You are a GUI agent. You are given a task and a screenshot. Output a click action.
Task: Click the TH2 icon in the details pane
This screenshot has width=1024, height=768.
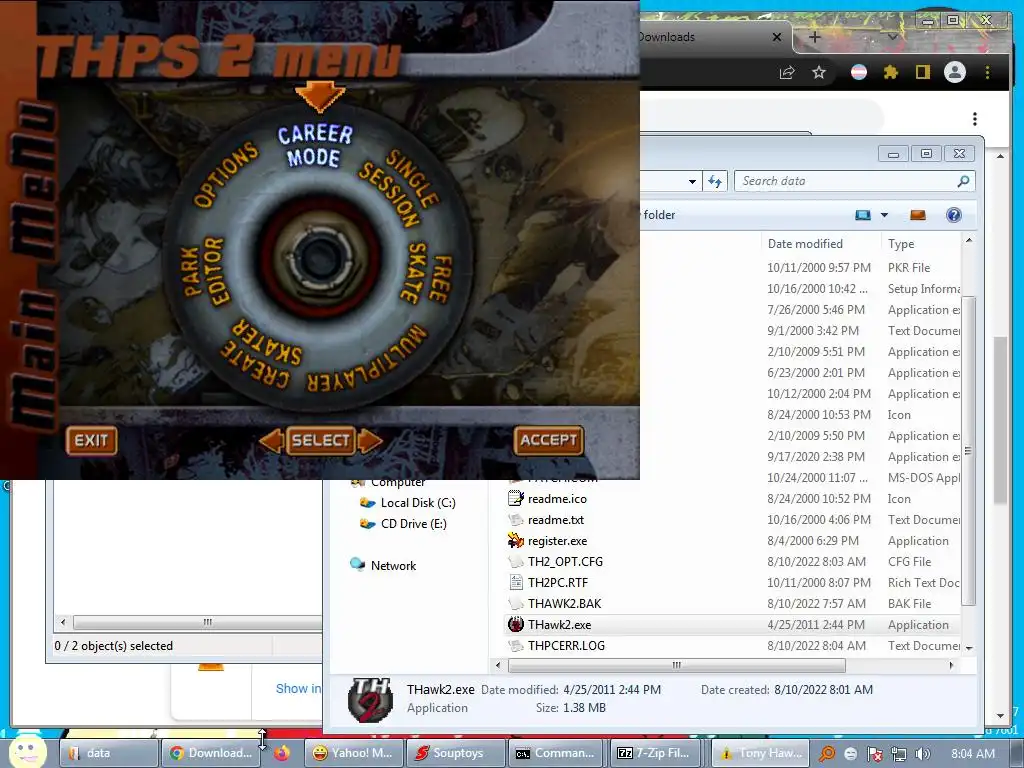coord(371,699)
